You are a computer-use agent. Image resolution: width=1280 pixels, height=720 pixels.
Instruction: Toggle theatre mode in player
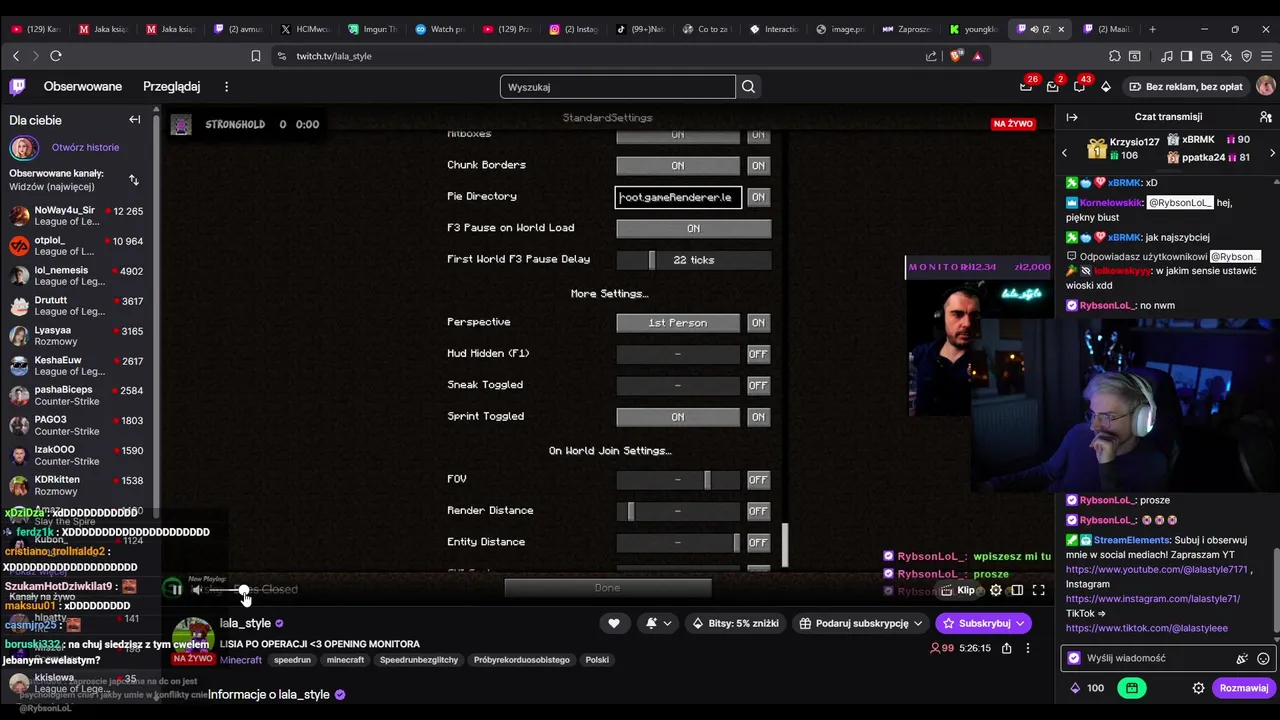pyautogui.click(x=1017, y=590)
